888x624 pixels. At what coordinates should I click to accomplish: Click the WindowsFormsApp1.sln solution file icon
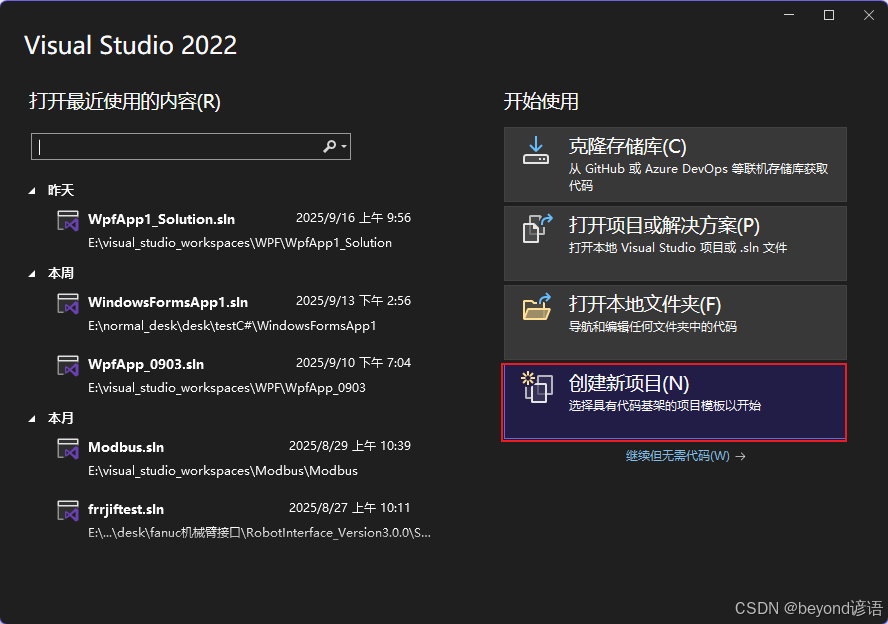point(68,304)
